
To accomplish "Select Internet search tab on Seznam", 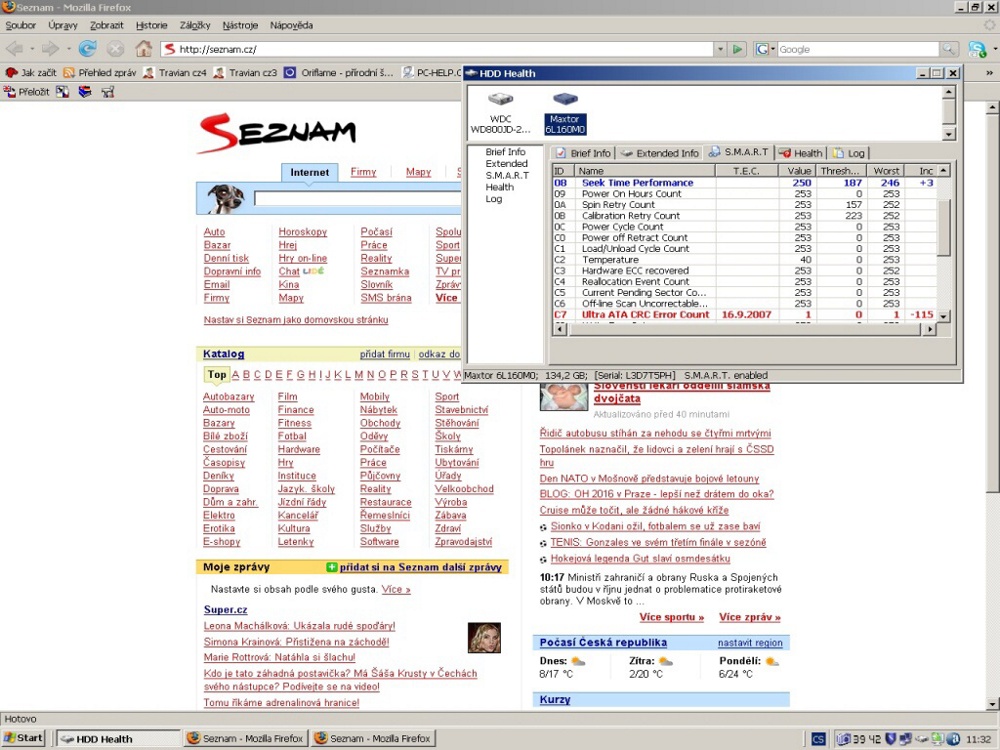I will click(x=309, y=172).
